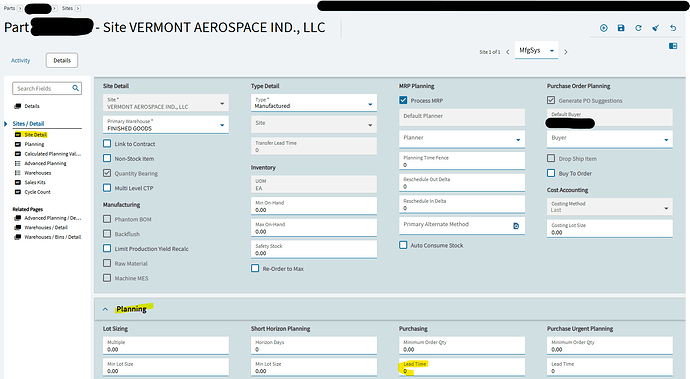
Task: Toggle the side panel layout icon
Action: pos(673,46)
